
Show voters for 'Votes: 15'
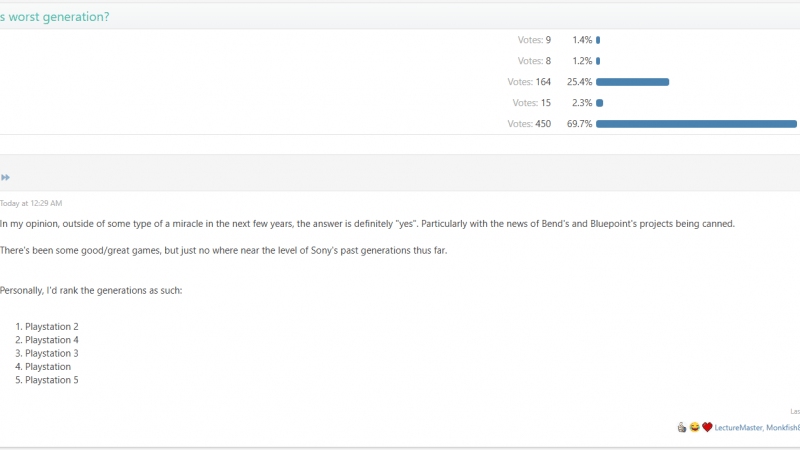[532, 103]
